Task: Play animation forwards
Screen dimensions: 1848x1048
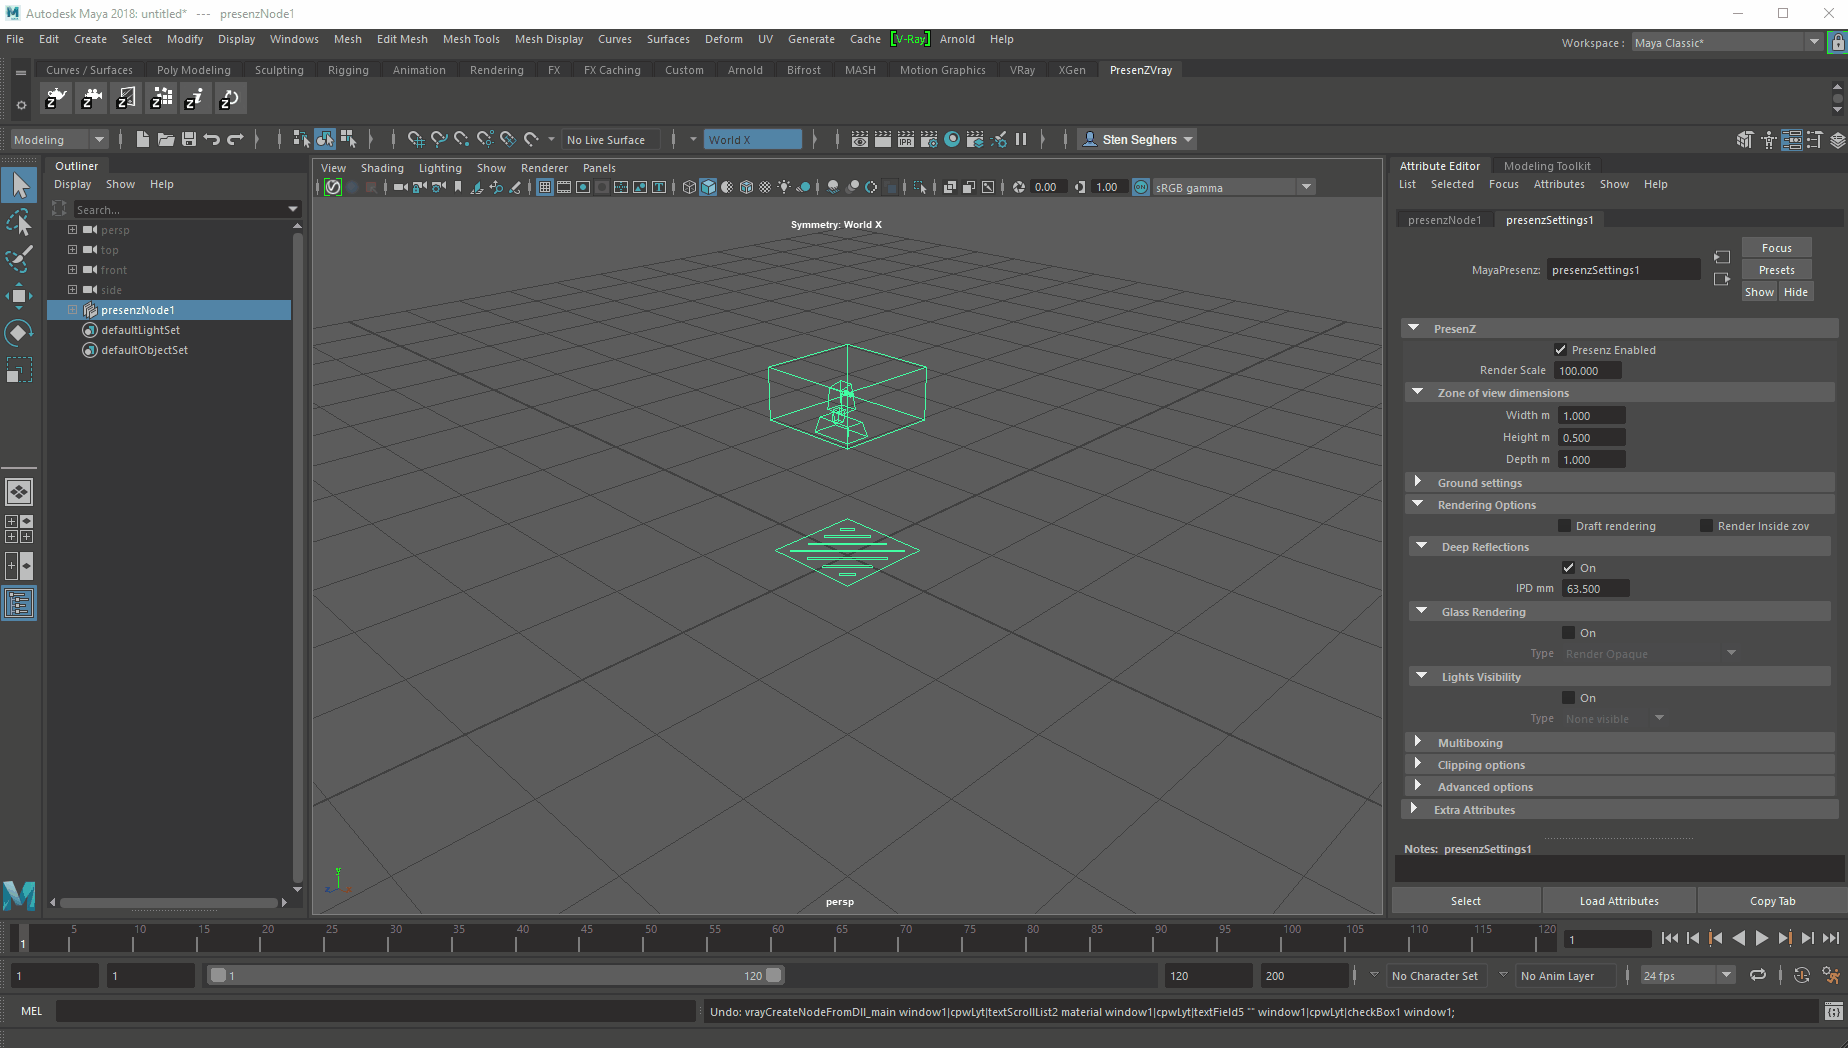Action: point(1762,938)
